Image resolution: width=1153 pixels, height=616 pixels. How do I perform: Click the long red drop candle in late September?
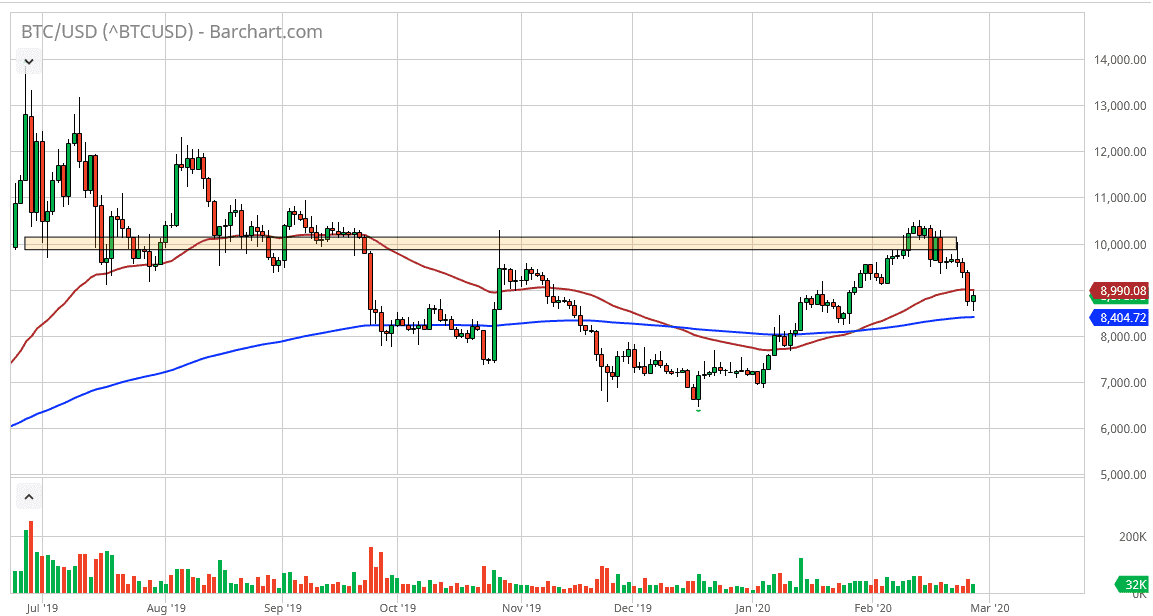coord(370,280)
